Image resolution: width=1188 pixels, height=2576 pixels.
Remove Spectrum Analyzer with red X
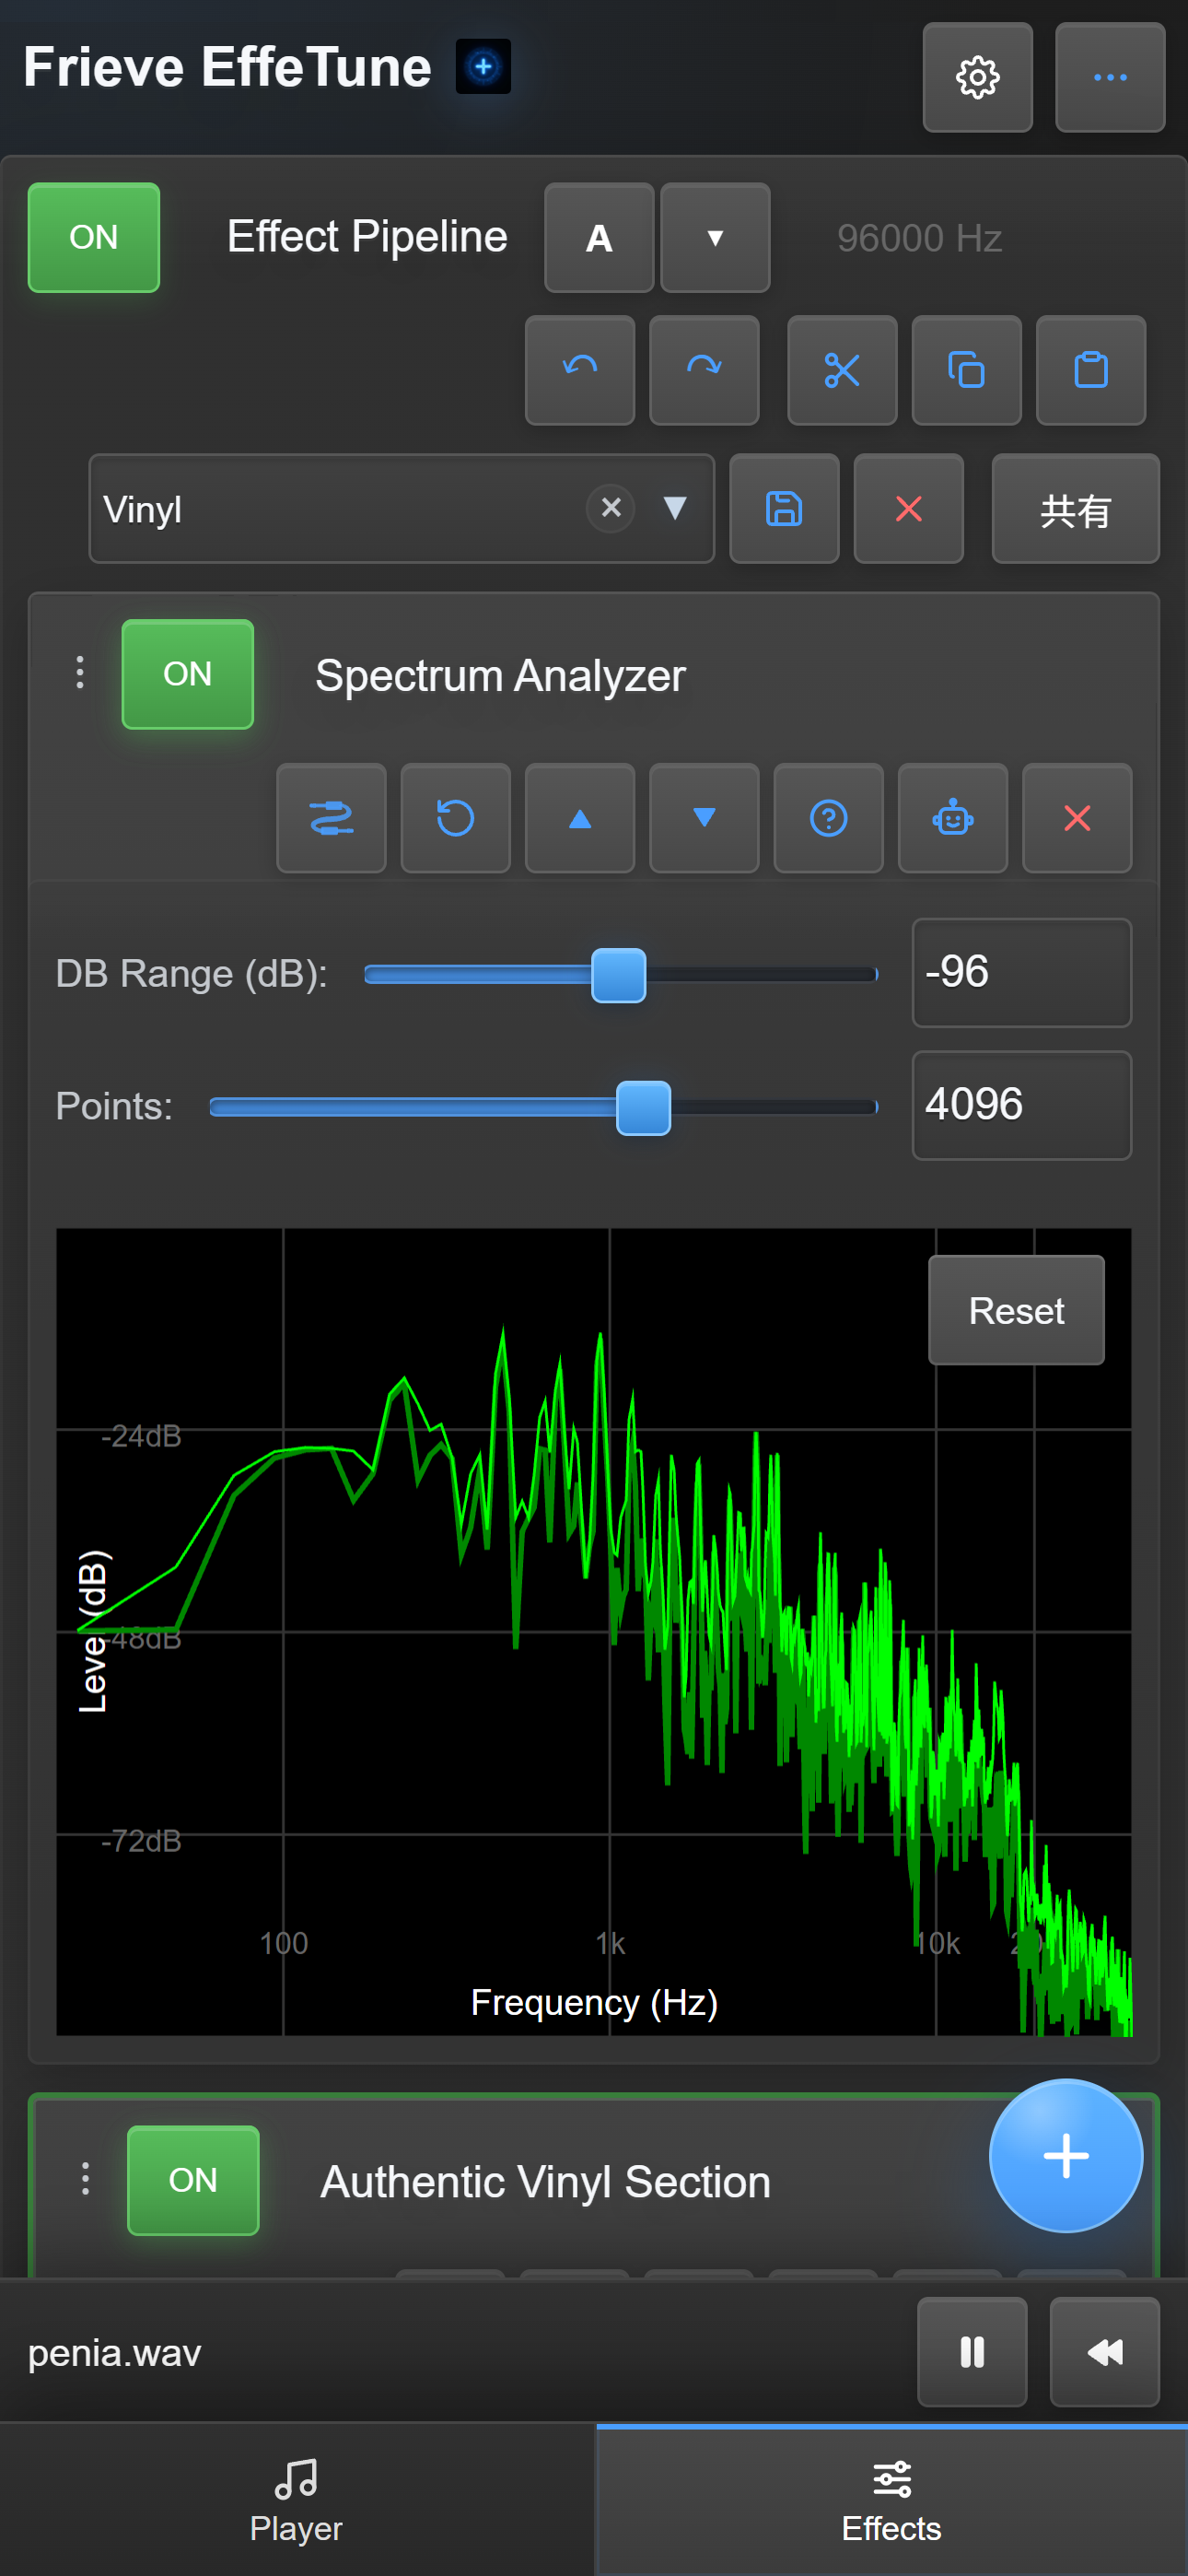tap(1077, 818)
